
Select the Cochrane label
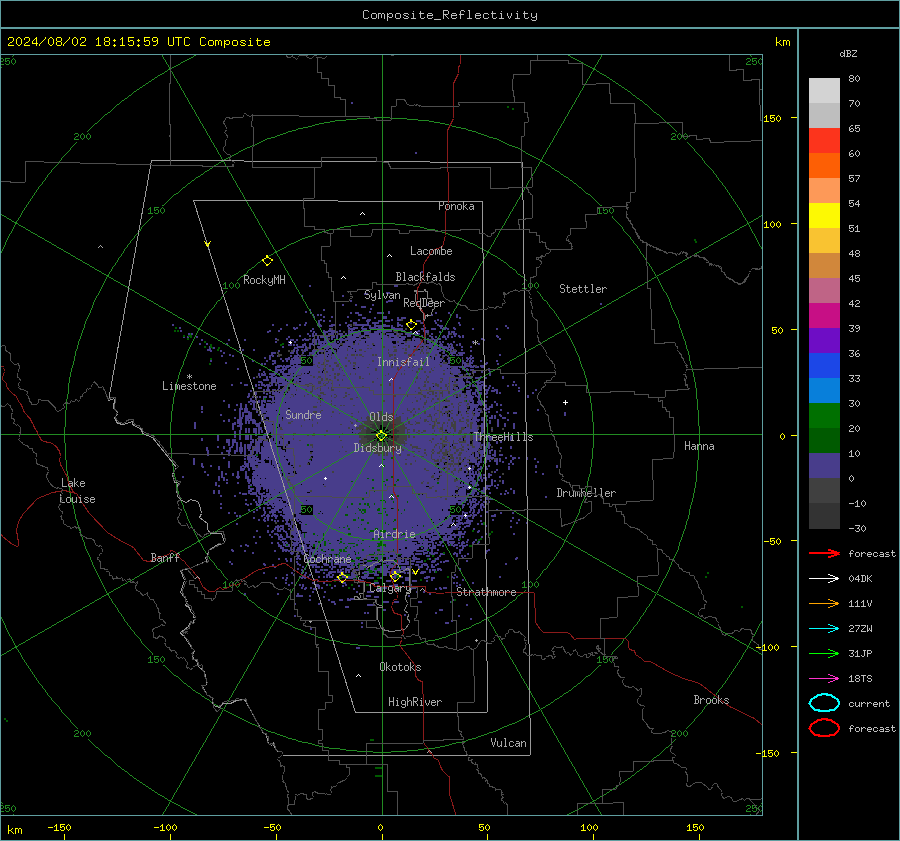tap(327, 559)
